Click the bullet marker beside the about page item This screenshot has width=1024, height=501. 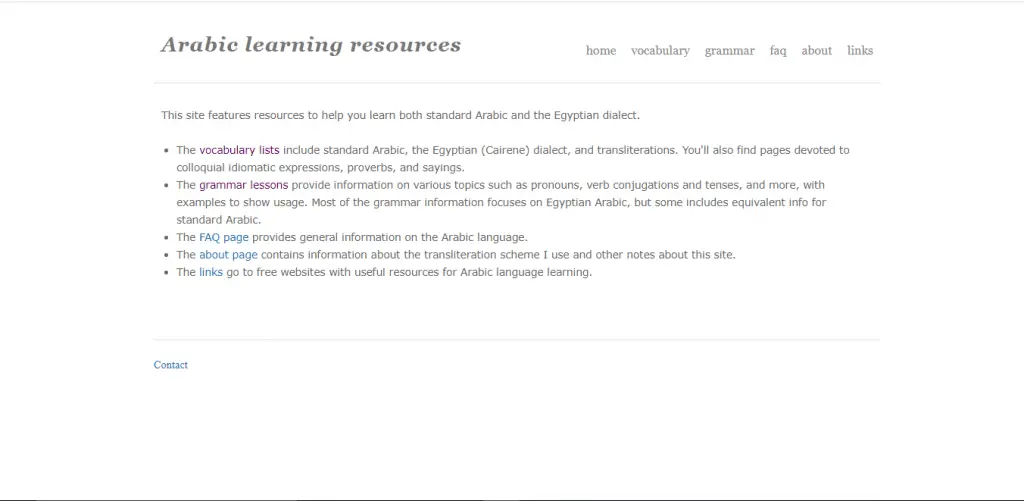click(x=165, y=256)
